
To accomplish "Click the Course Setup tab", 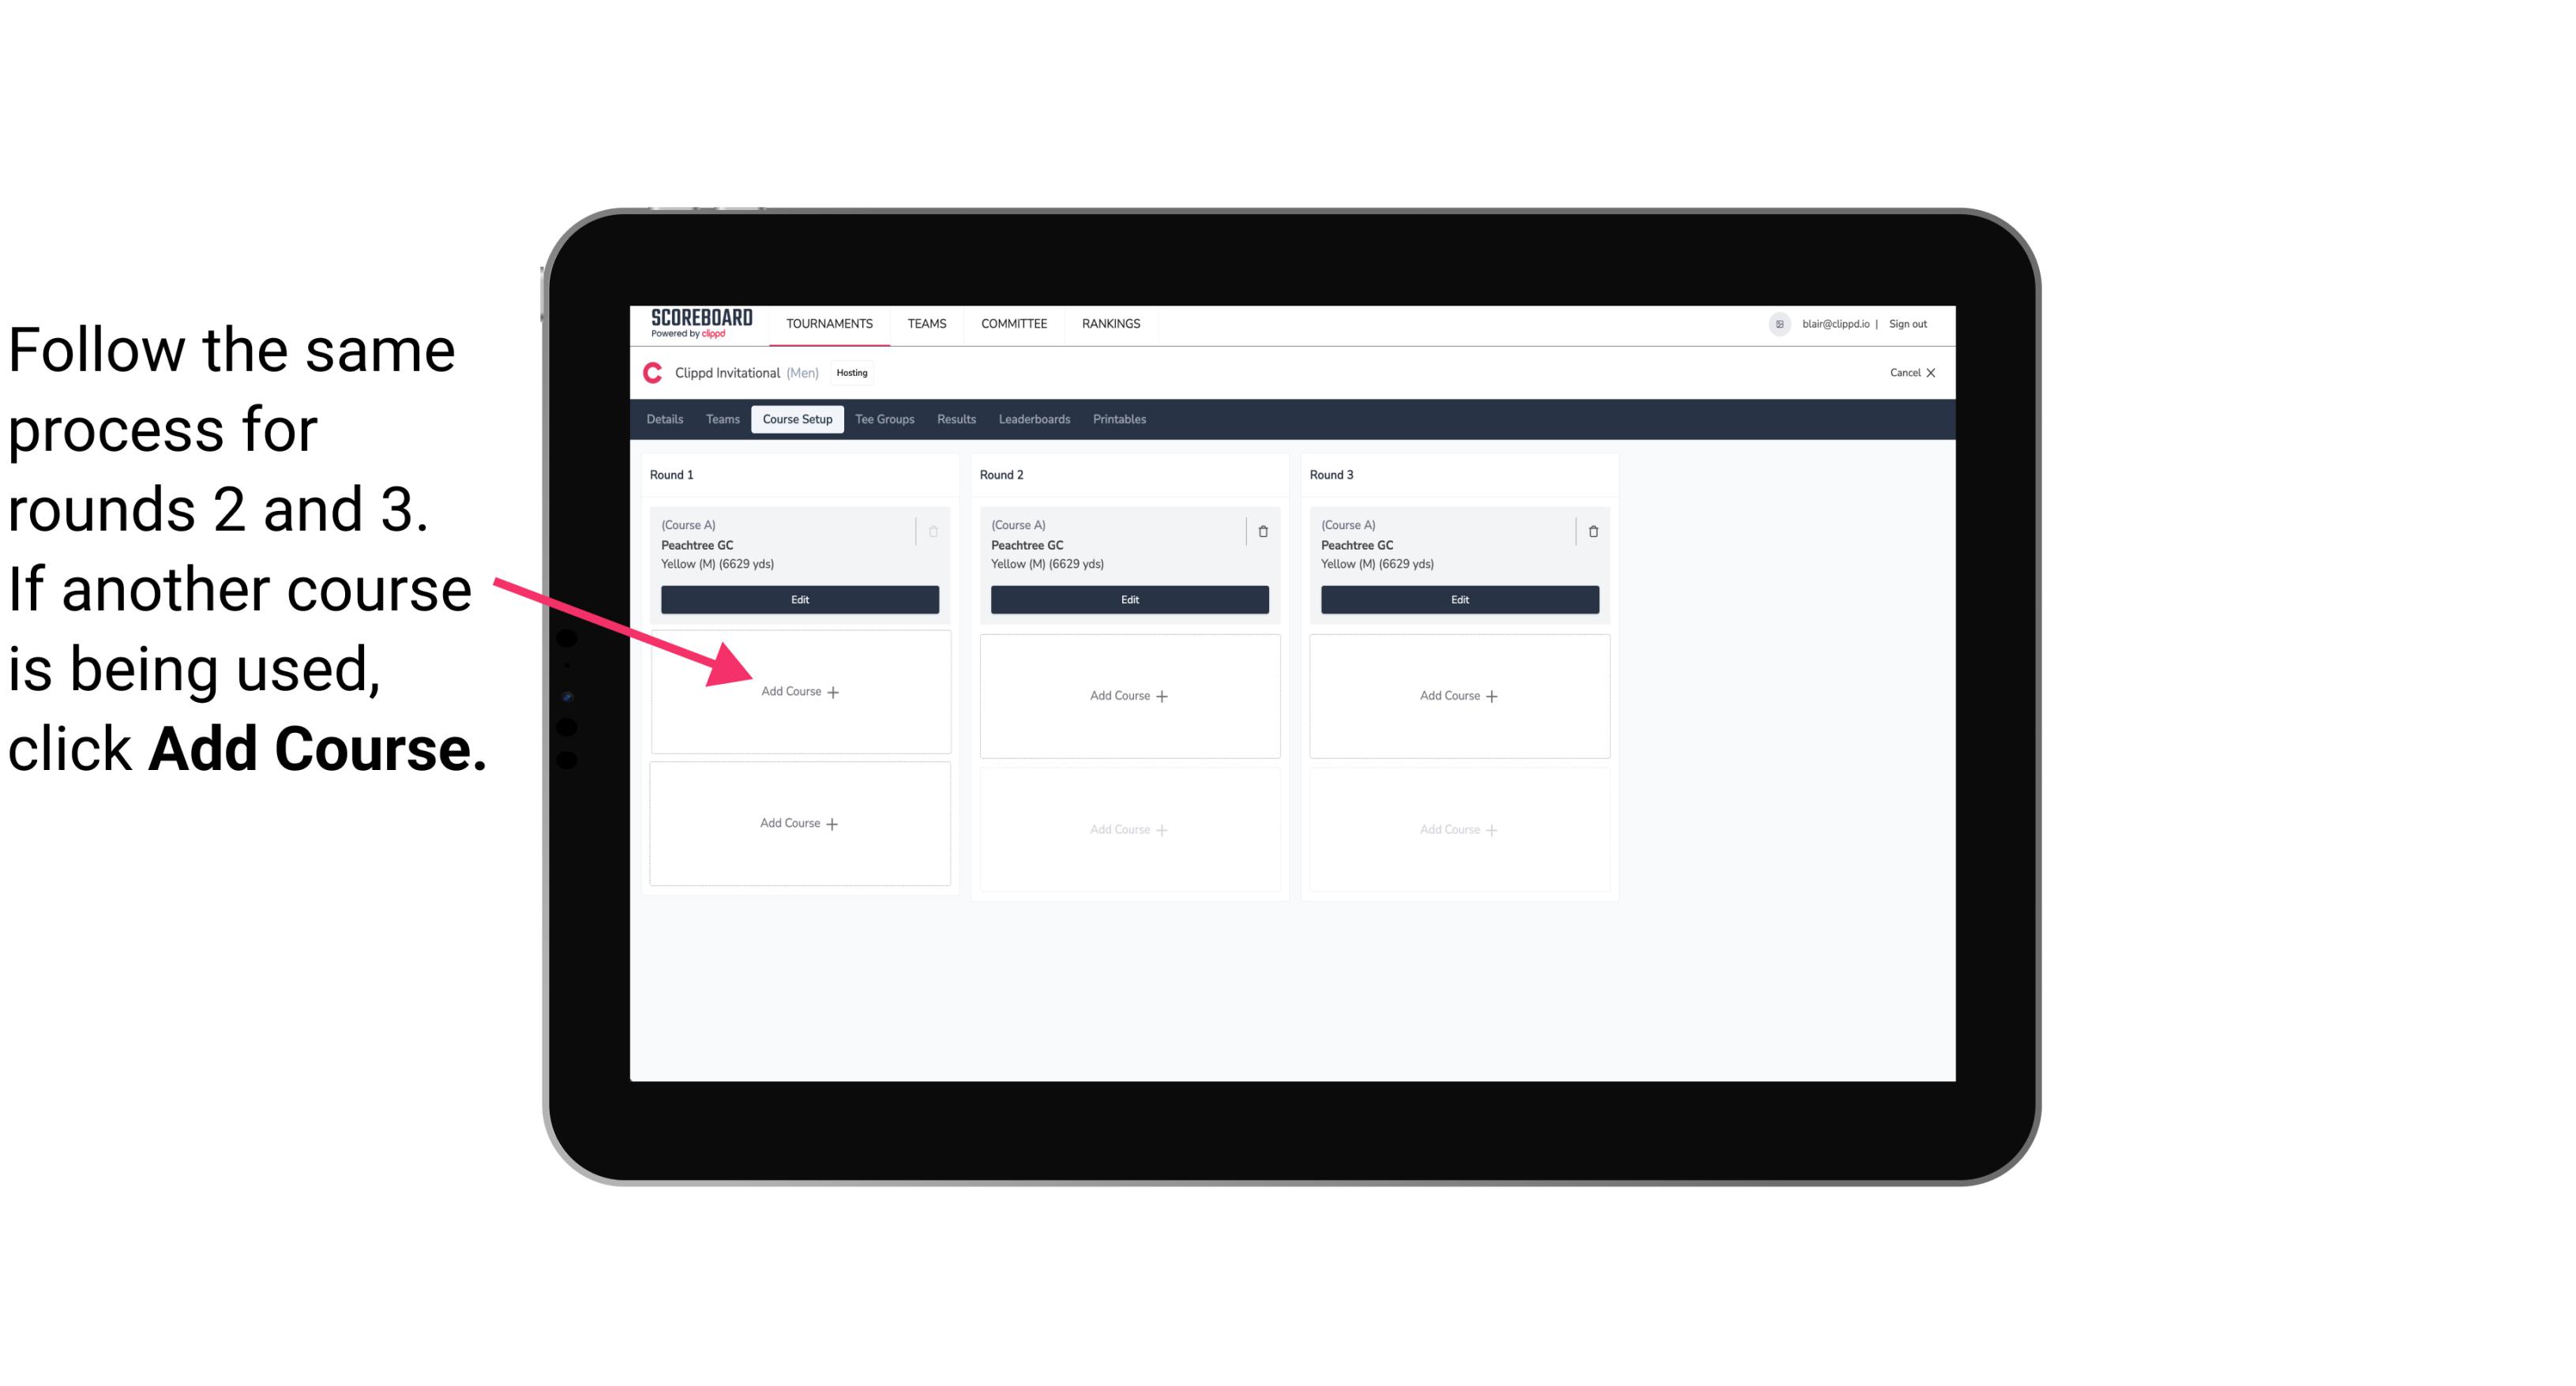I will pos(795,420).
